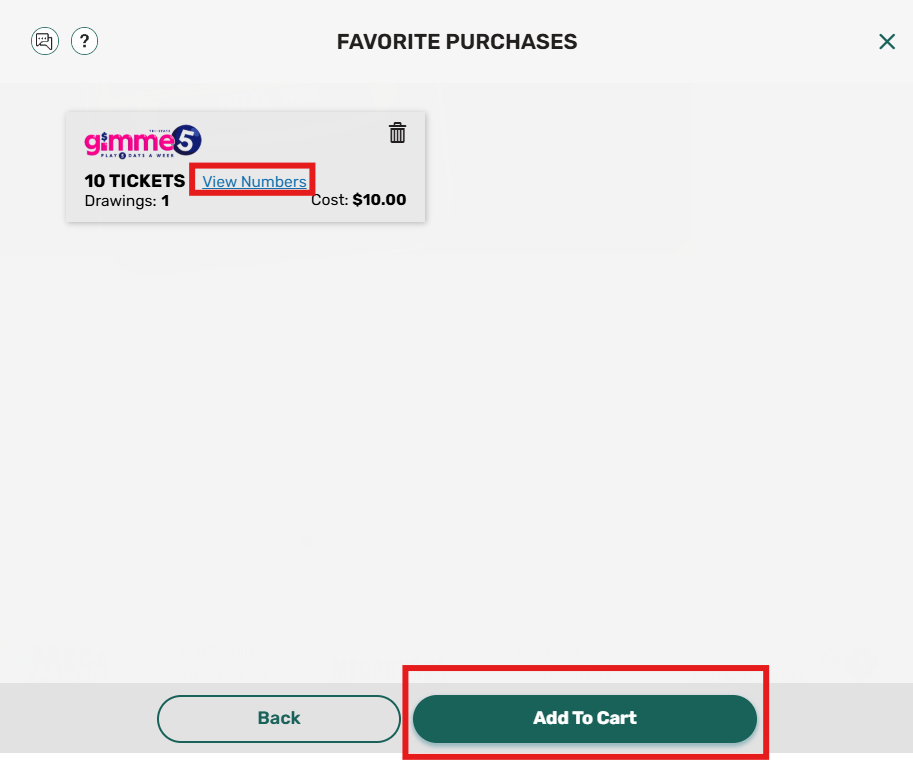Select the Gimme 5 game logo
This screenshot has height=761, width=913.
click(140, 142)
